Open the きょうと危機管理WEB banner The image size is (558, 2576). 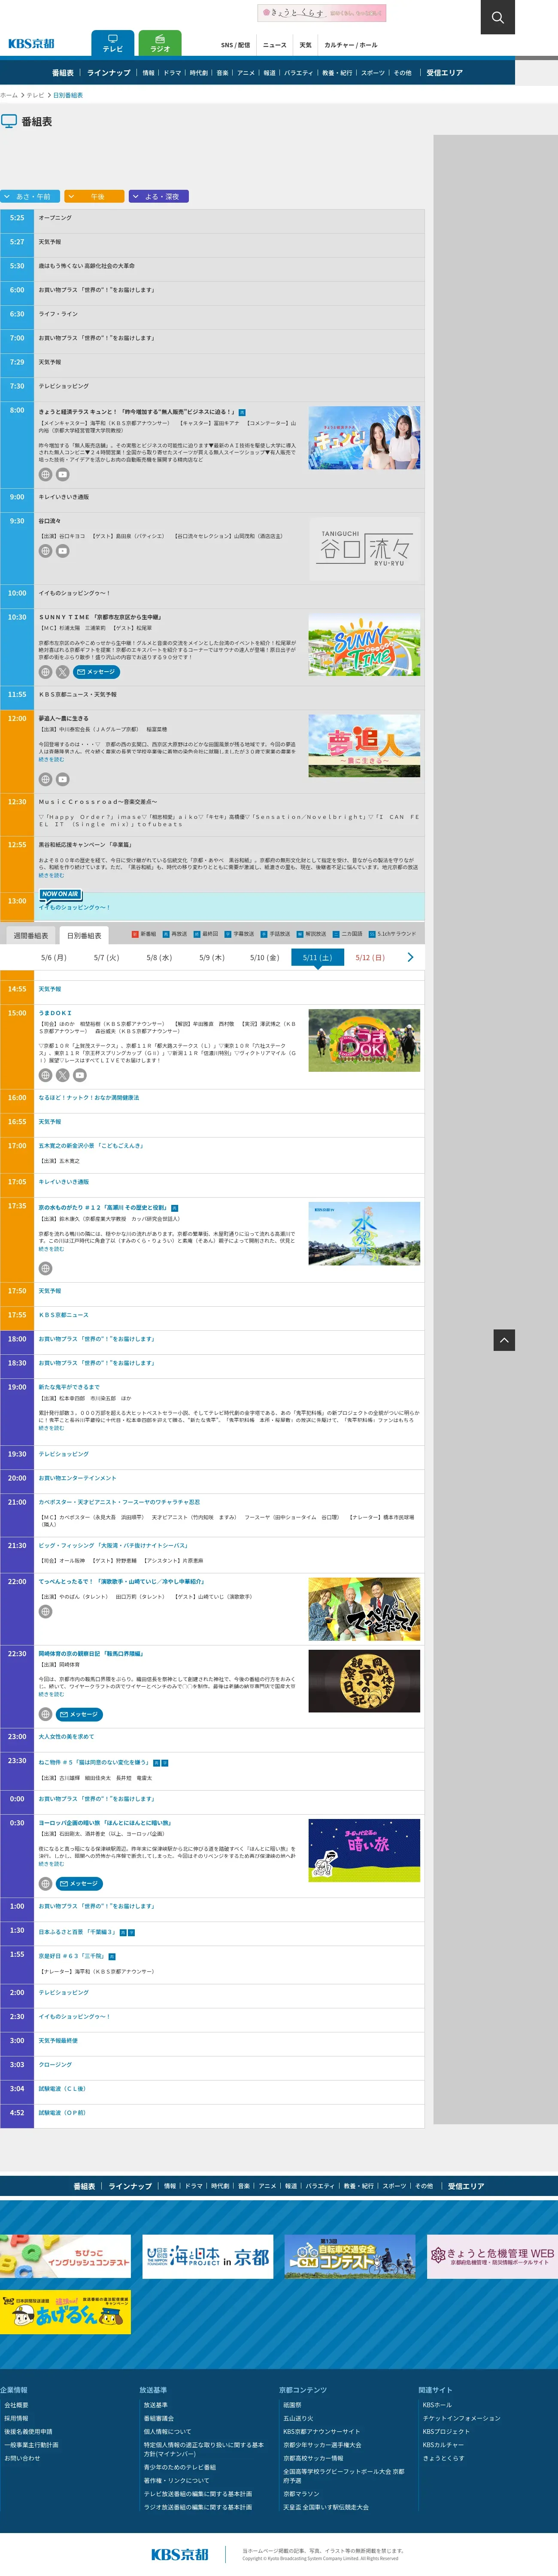(x=492, y=2256)
